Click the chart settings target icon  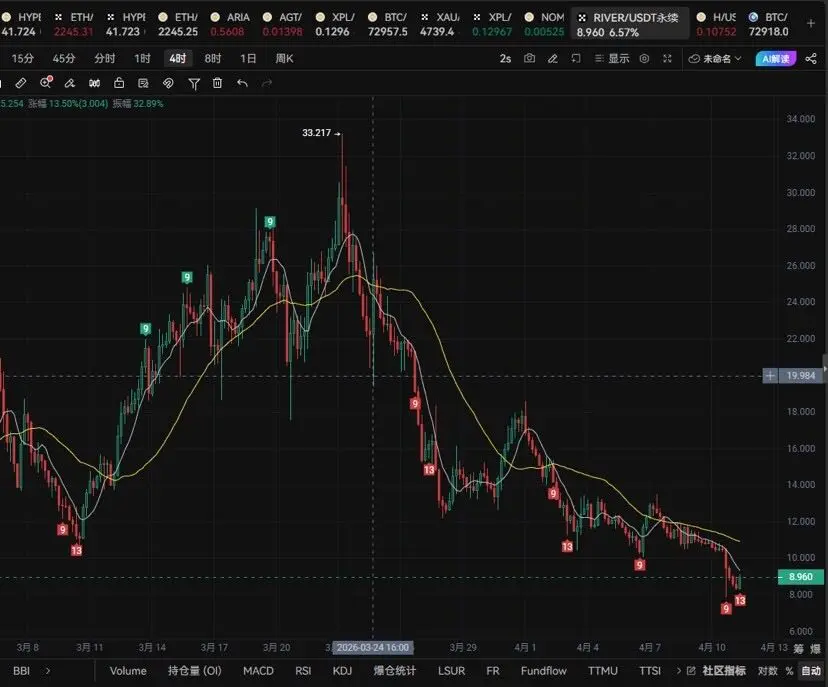click(x=644, y=59)
